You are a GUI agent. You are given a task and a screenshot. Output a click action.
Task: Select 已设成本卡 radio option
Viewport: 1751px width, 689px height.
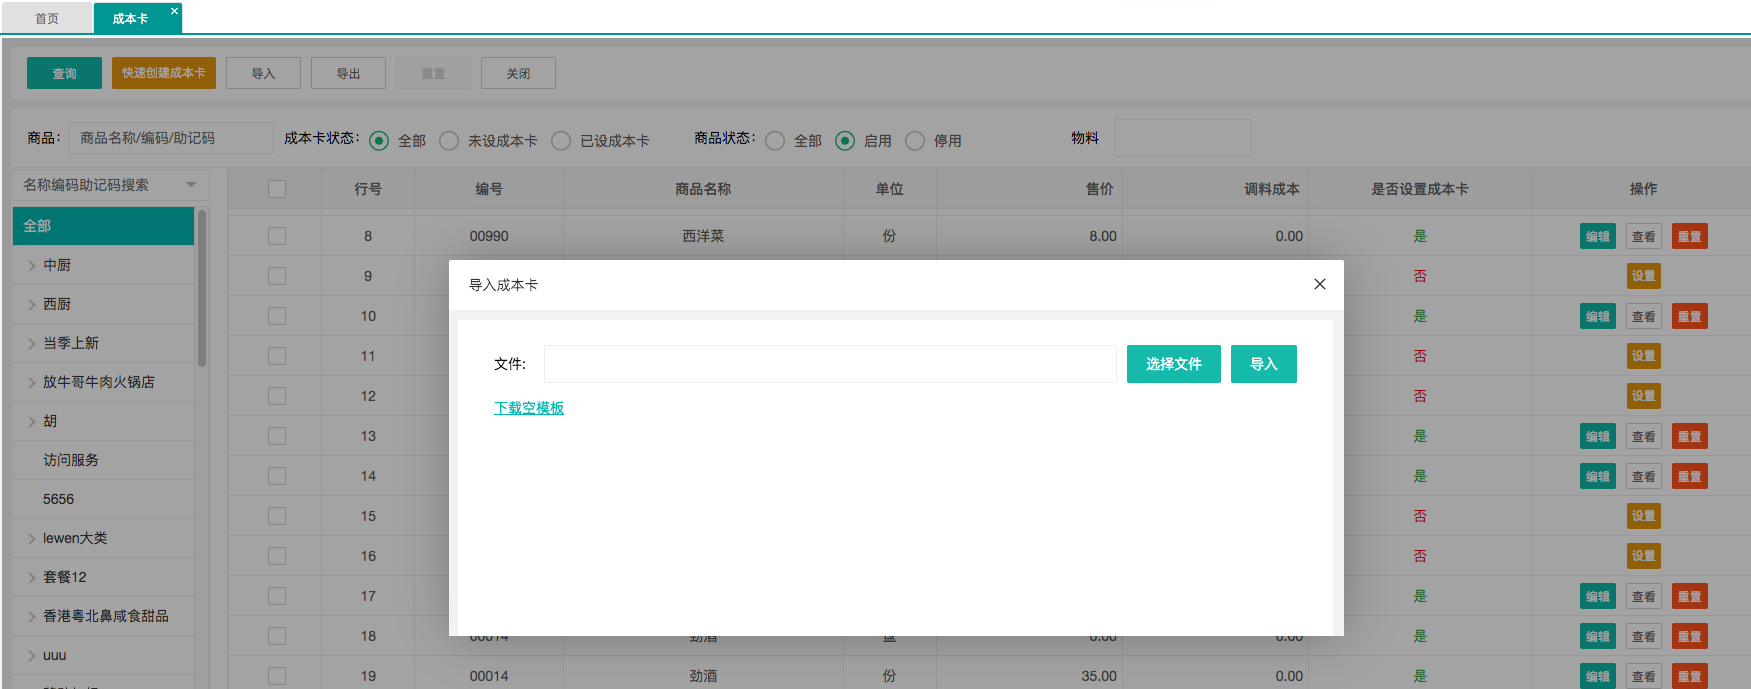pos(561,141)
